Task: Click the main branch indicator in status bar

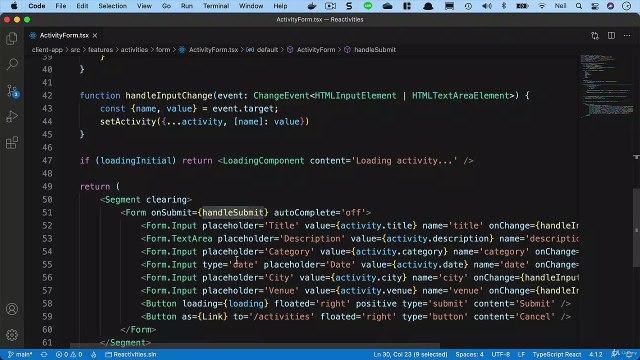Action: coord(20,354)
